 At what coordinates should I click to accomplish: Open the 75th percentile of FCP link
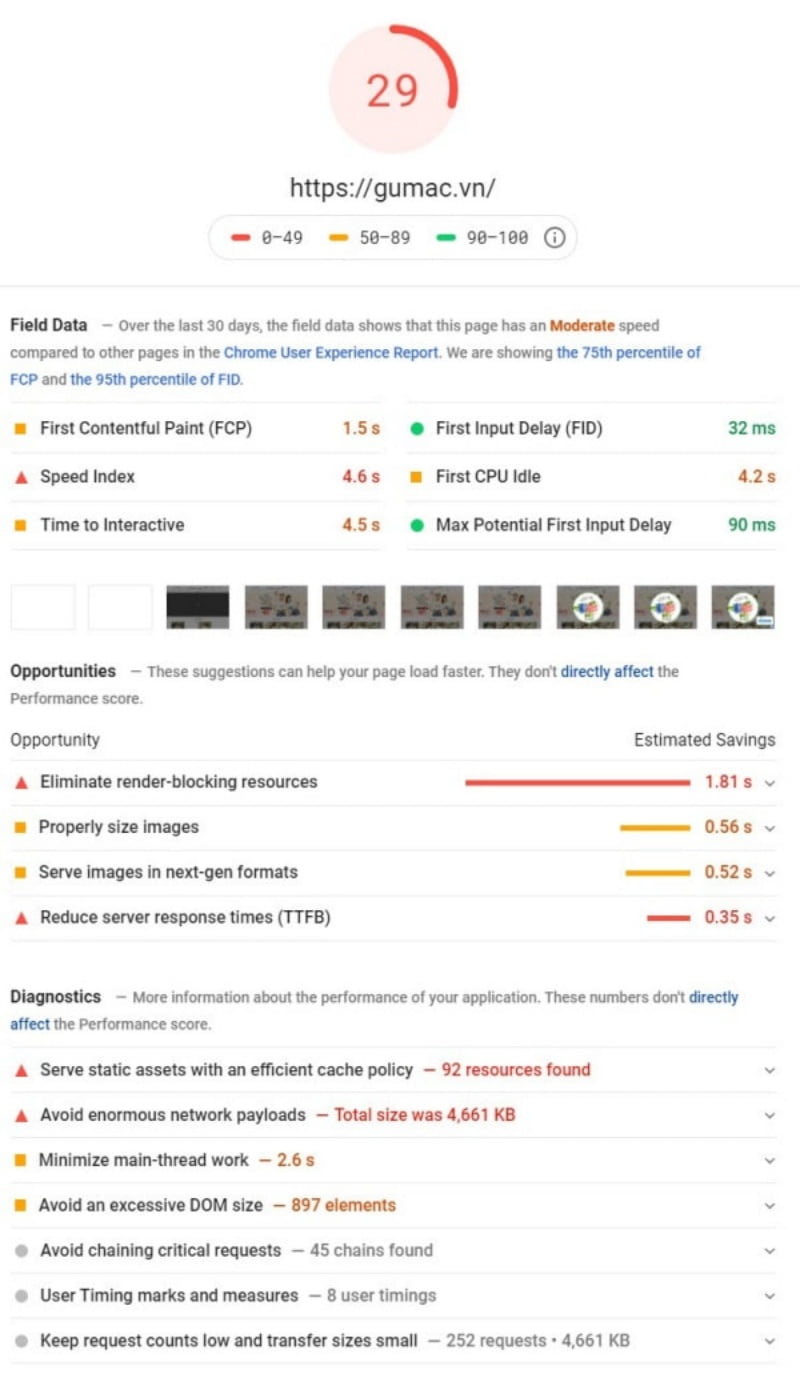(x=628, y=352)
